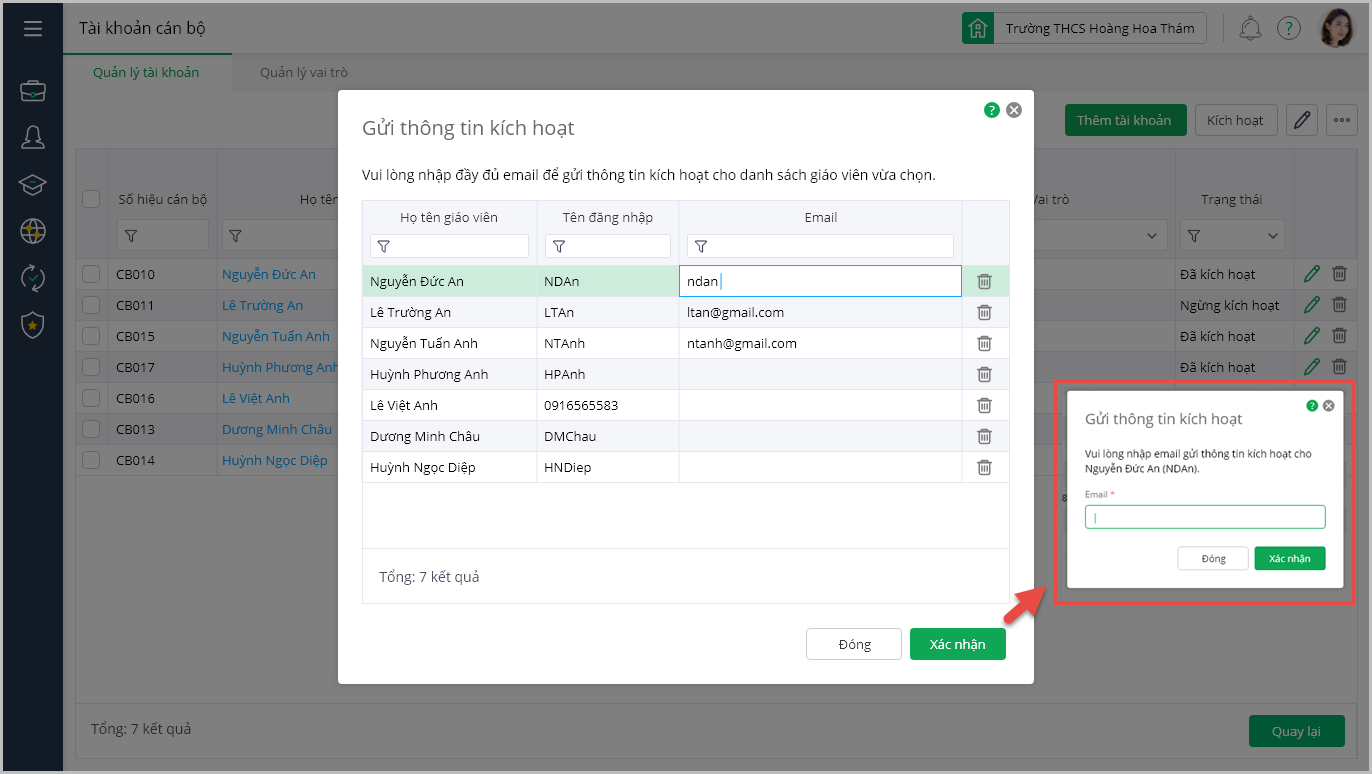
Task: Open the graduation cap sidebar section
Action: click(x=33, y=185)
